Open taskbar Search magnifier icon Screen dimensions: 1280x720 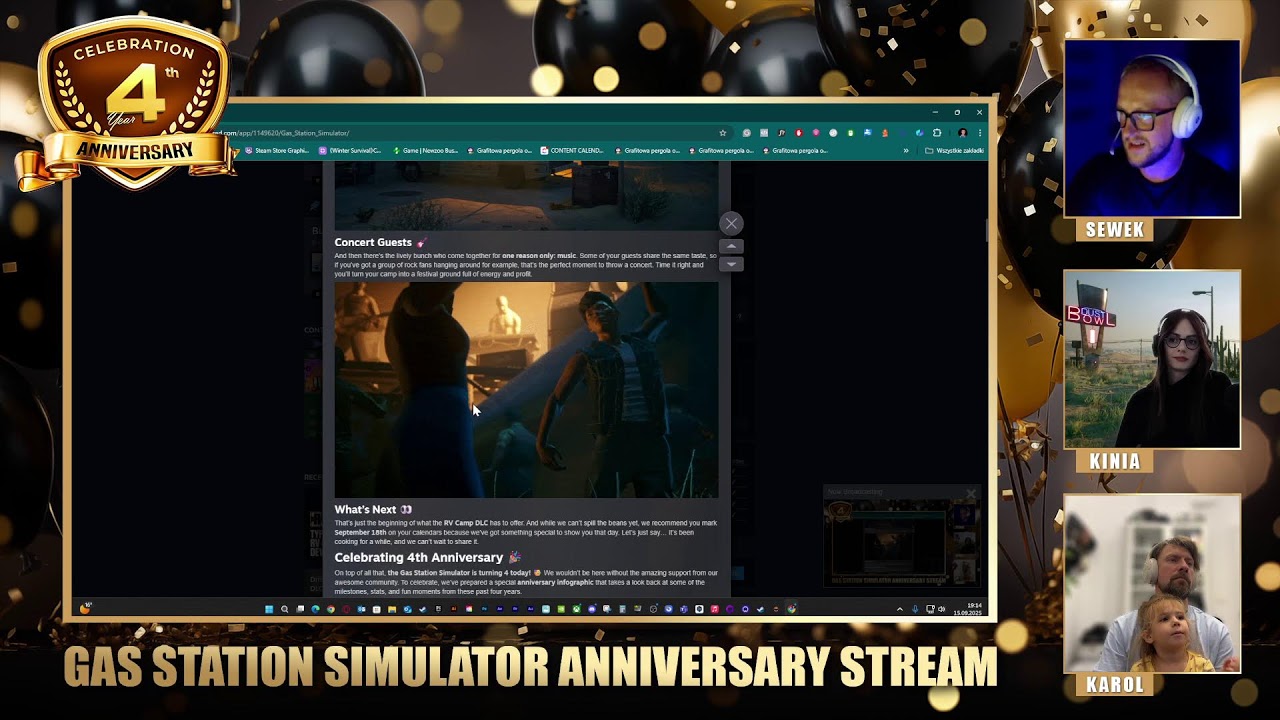point(284,609)
